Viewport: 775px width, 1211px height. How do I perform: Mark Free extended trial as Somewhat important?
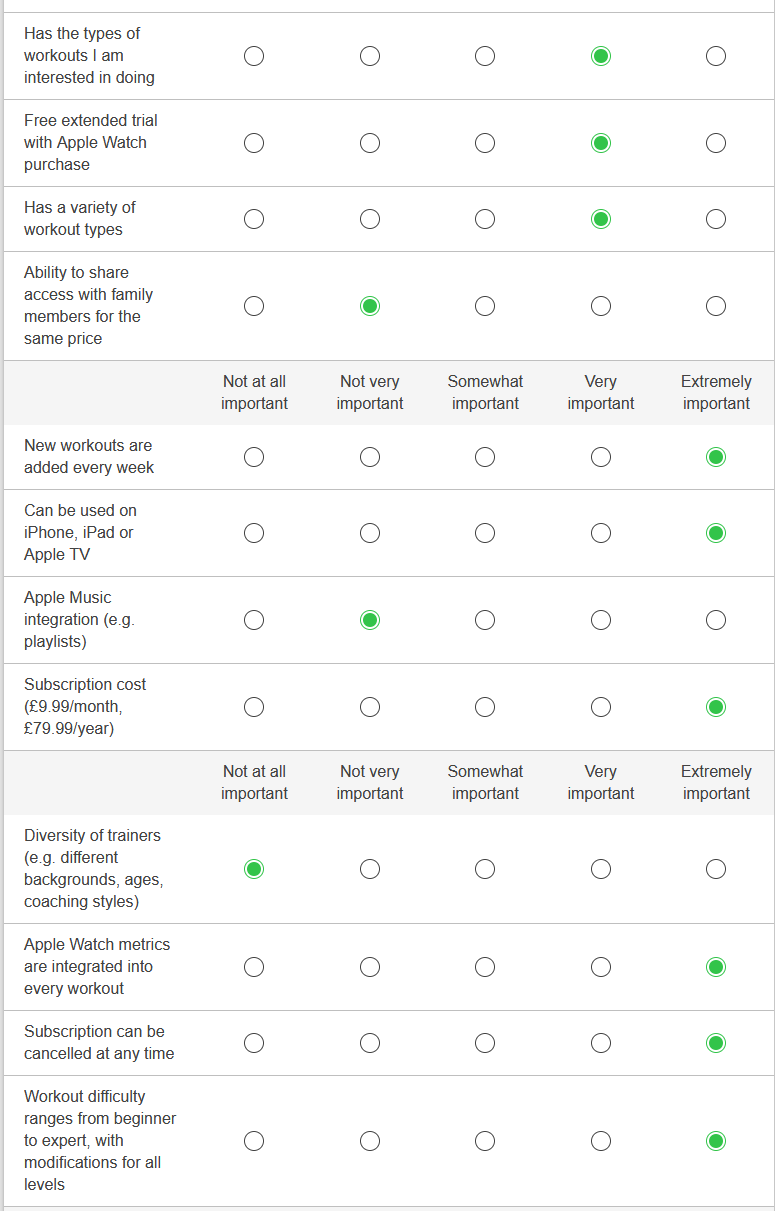(x=485, y=143)
